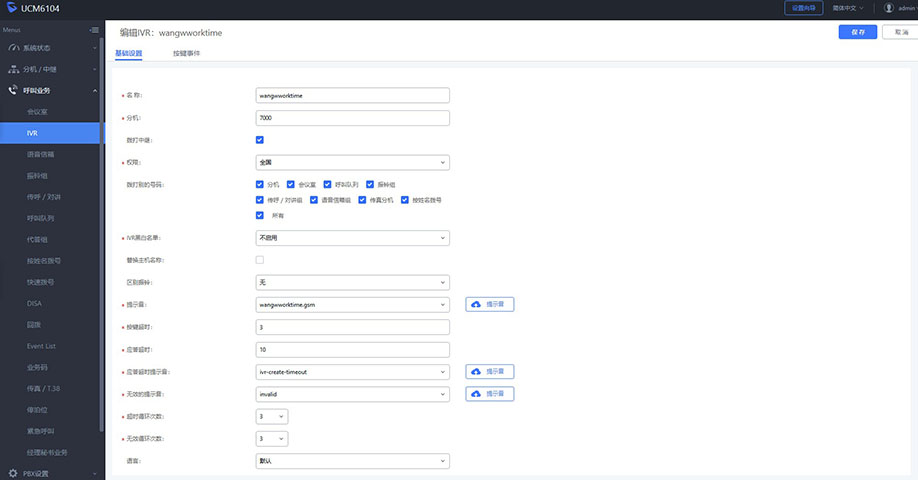
Task: Open the invalid prompt dropdown
Action: (352, 394)
